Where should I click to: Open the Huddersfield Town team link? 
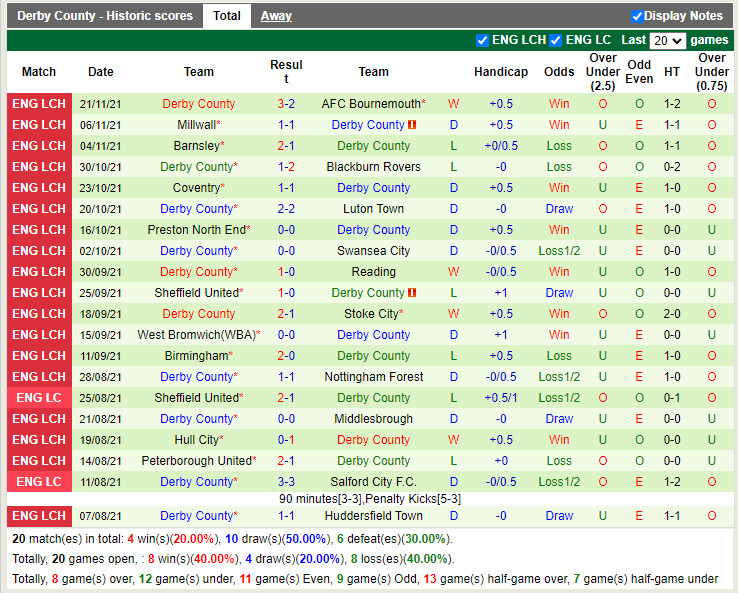click(373, 516)
